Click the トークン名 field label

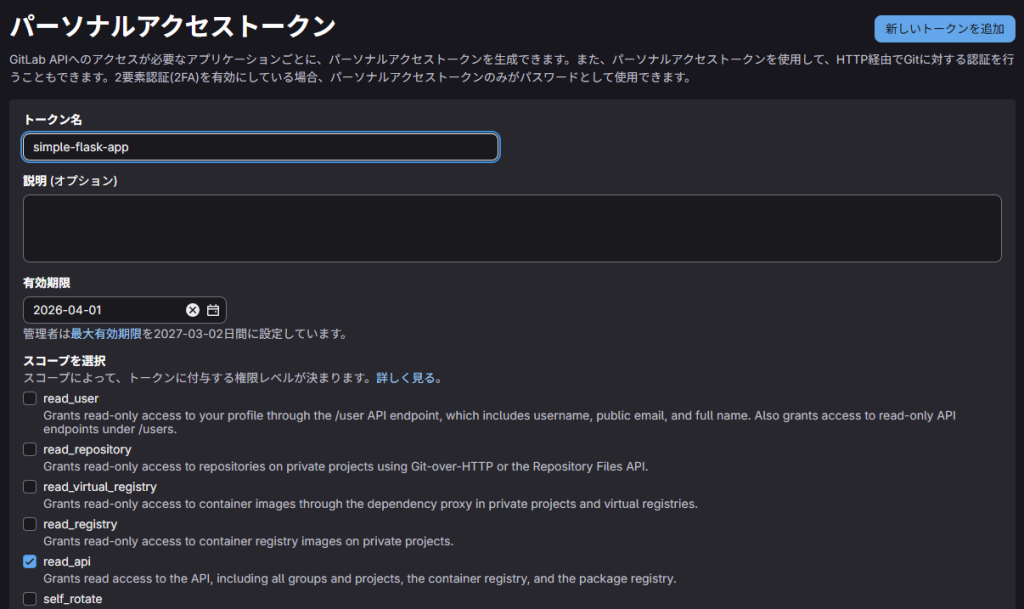(53, 119)
